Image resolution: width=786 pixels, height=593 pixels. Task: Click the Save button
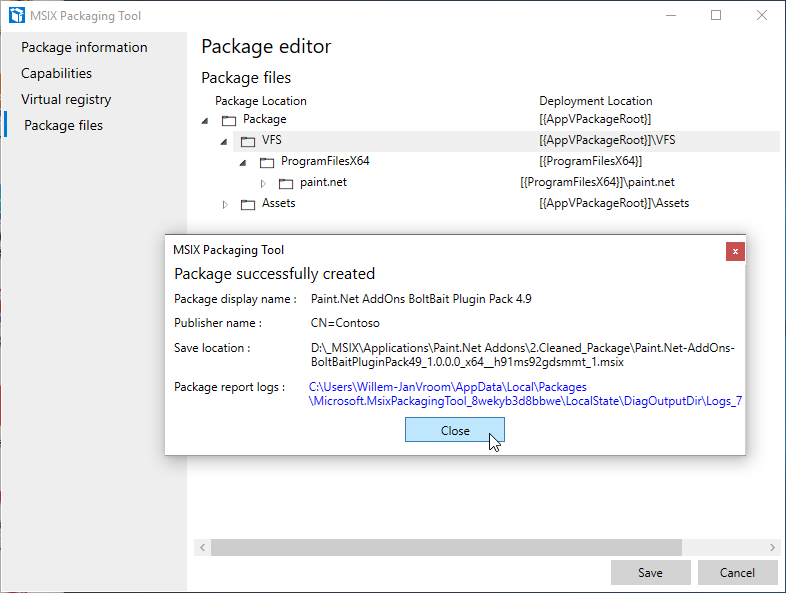(650, 573)
